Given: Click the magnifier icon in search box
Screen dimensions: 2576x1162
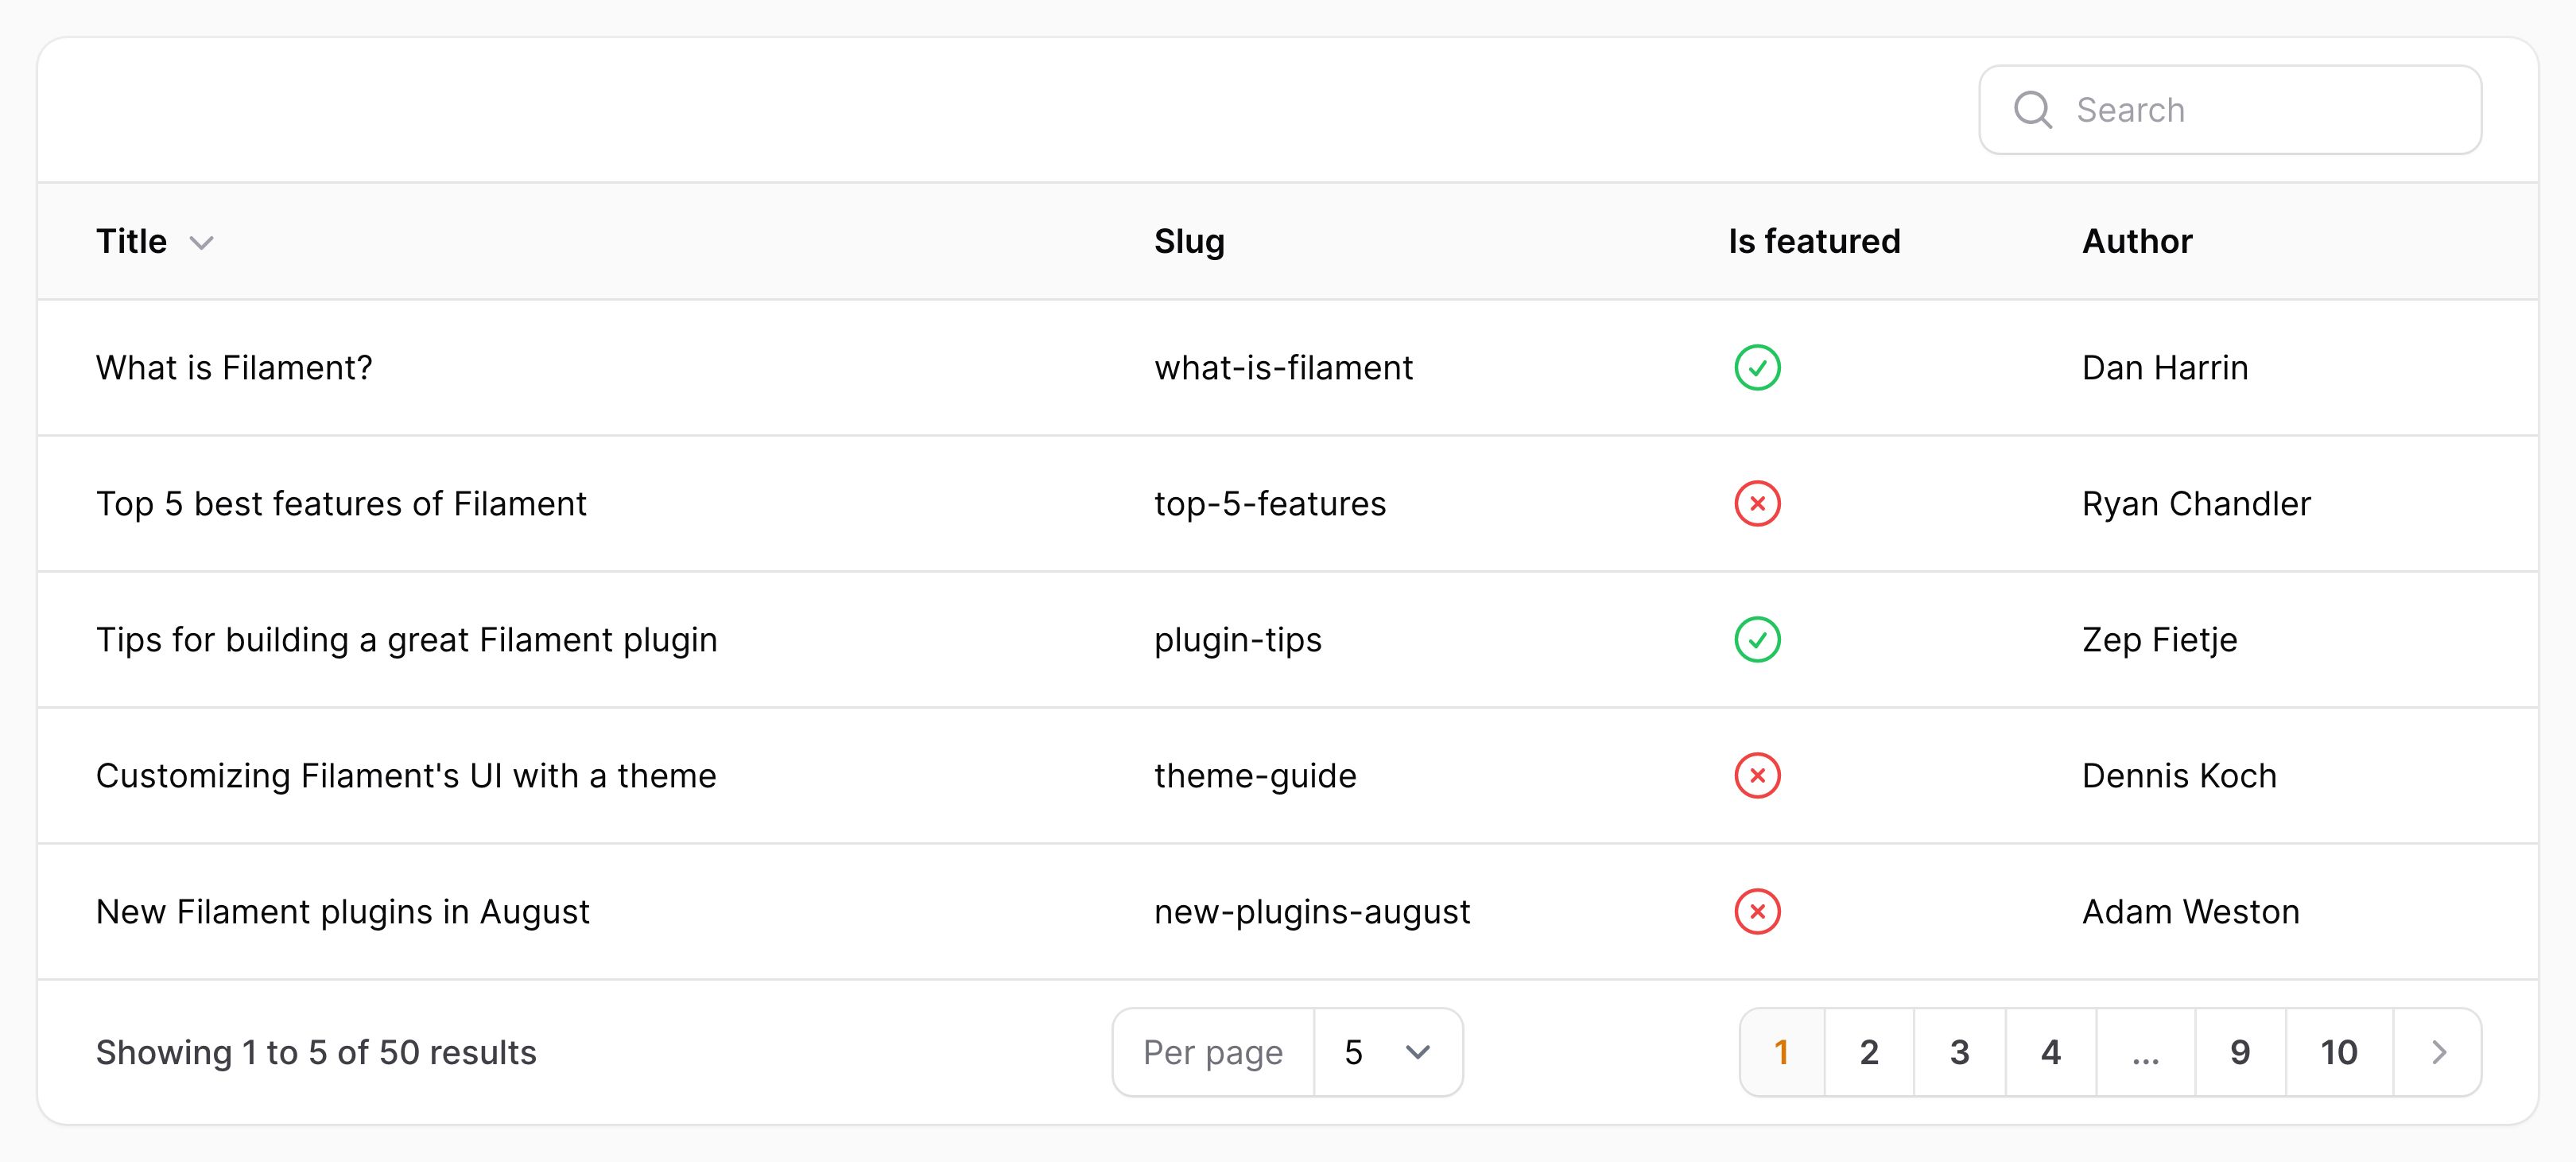Looking at the screenshot, I should pyautogui.click(x=2033, y=110).
